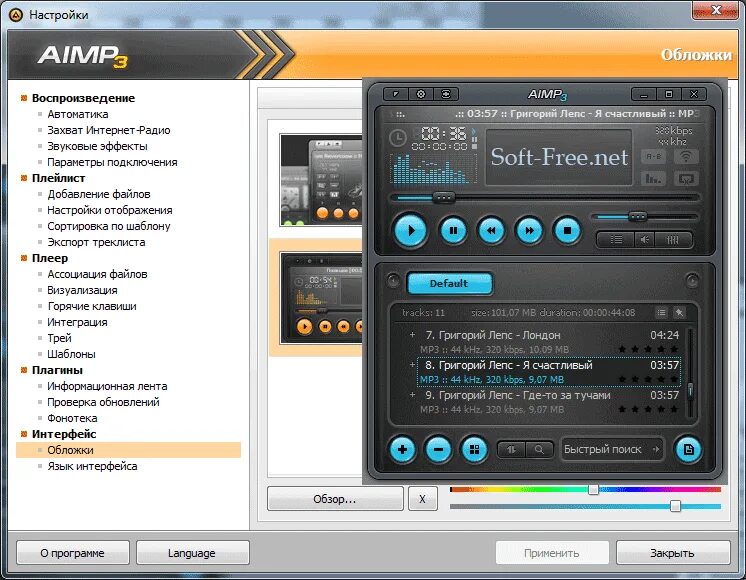Click the Быстрый поиск quick search field
Screen dimensions: 746x580
pyautogui.click(x=612, y=449)
